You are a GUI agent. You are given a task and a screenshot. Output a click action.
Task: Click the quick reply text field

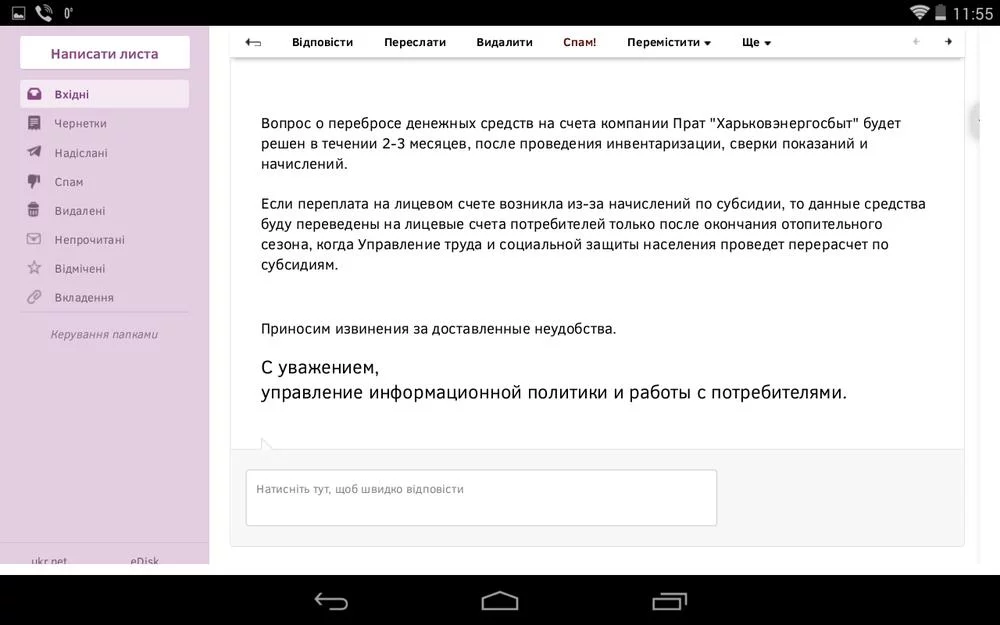coord(482,498)
